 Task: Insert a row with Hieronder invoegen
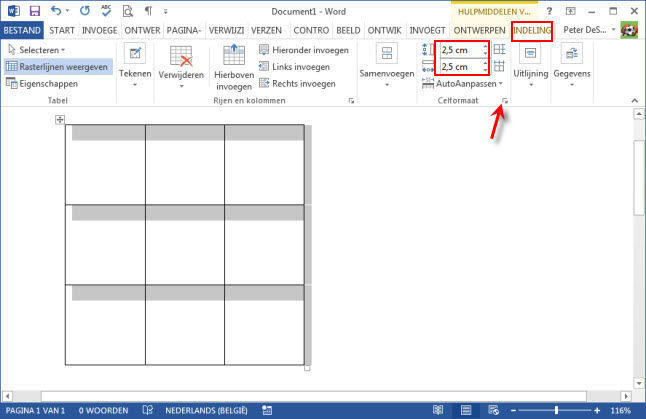click(x=304, y=50)
